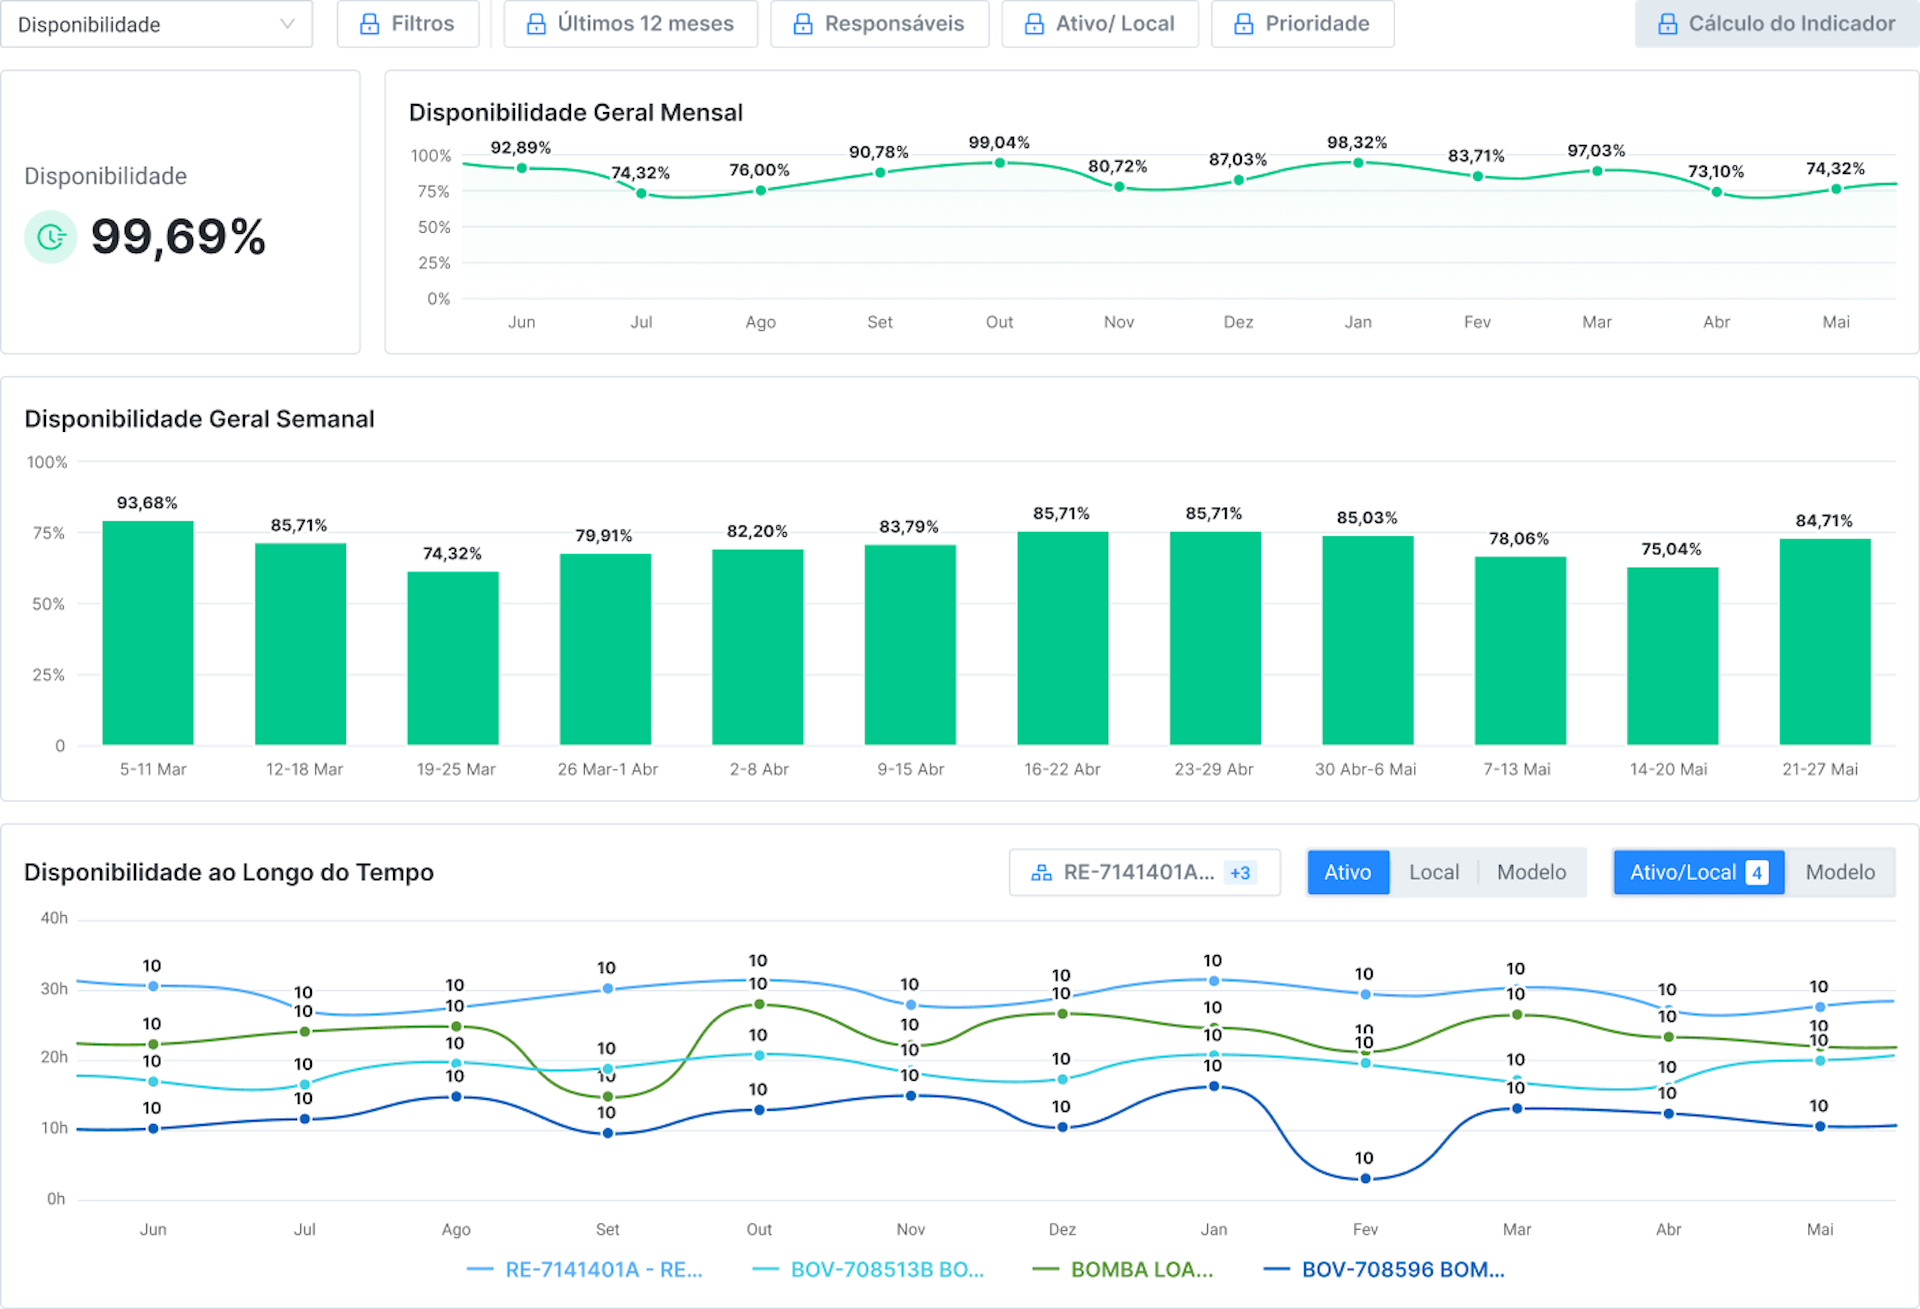Screen dimensions: 1920x1309
Task: Click the Filtros button
Action: pos(408,24)
